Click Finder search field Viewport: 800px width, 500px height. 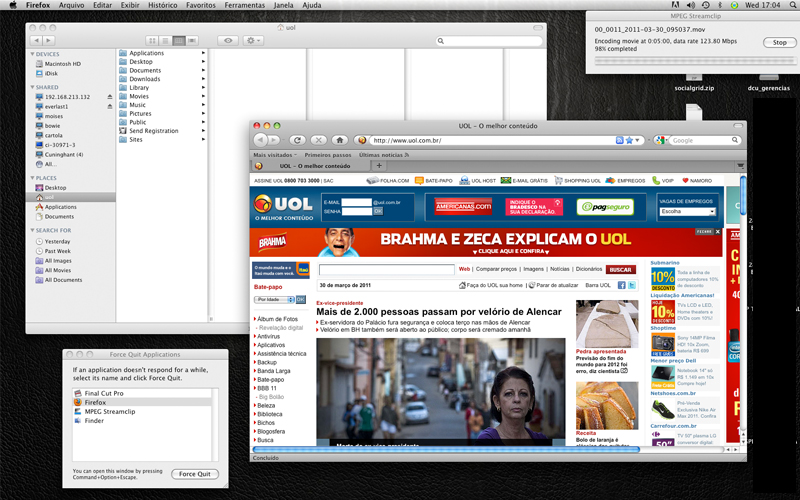click(490, 40)
